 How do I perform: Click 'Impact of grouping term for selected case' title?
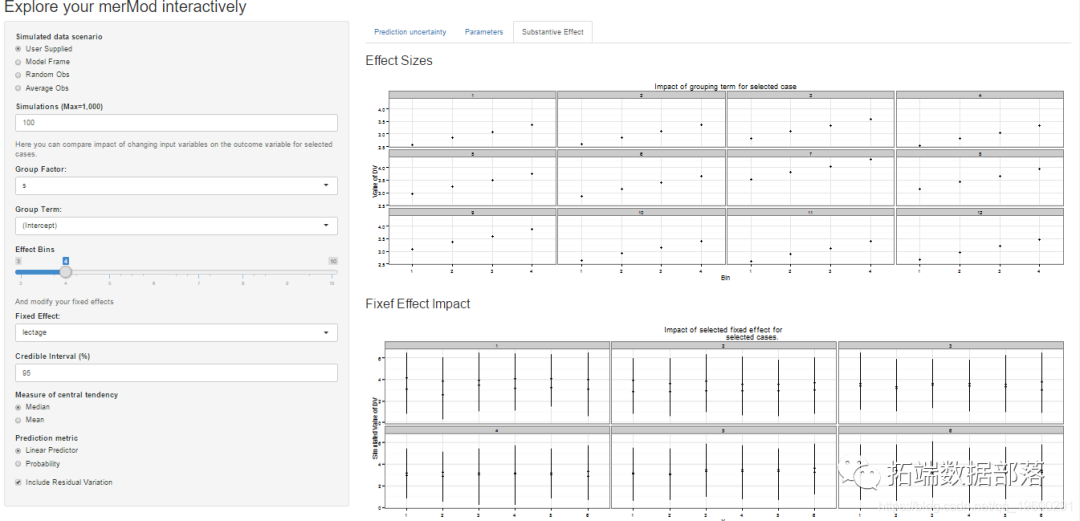click(725, 86)
